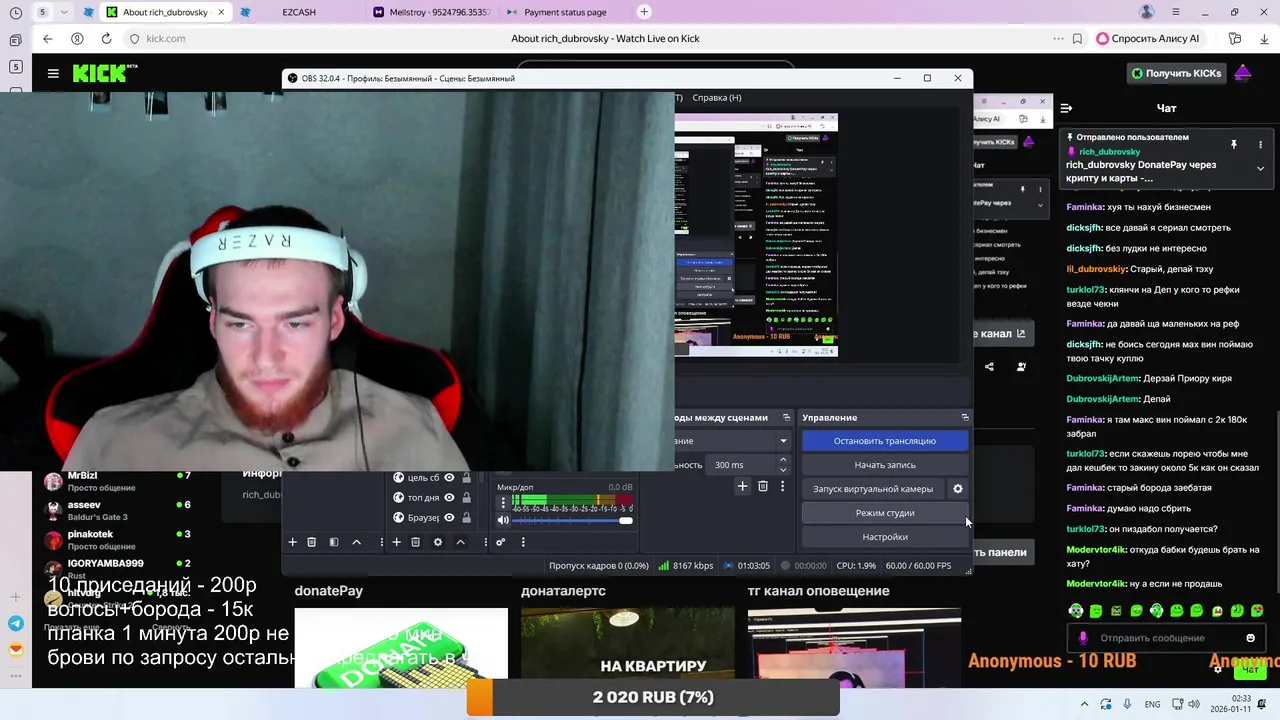
Task: Hide the 'Браузер' source
Action: click(449, 517)
